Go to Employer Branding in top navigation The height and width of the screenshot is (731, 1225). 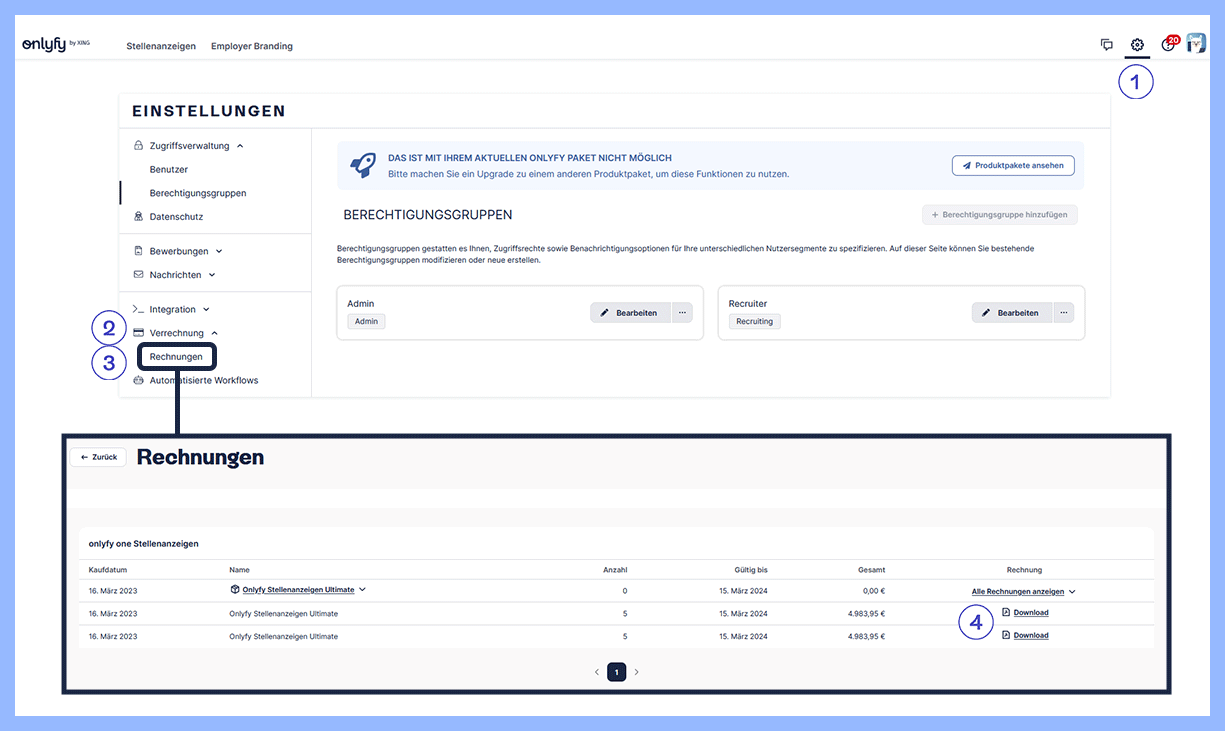[x=252, y=46]
